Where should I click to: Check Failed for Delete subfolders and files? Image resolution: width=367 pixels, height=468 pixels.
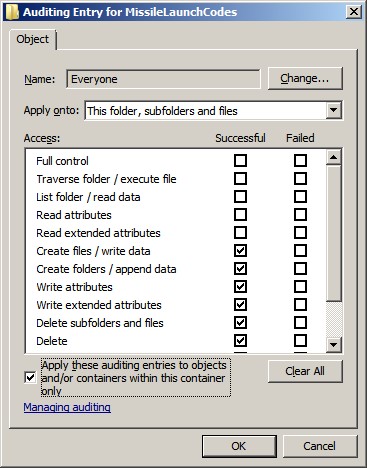(x=300, y=323)
